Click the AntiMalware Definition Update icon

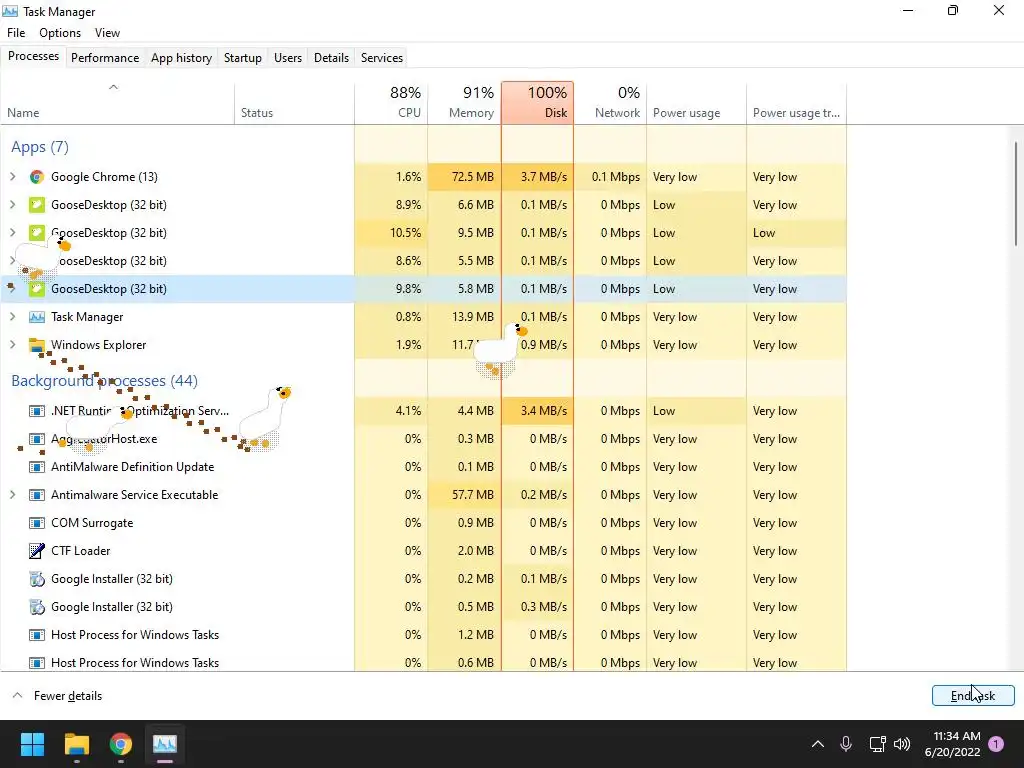click(37, 467)
